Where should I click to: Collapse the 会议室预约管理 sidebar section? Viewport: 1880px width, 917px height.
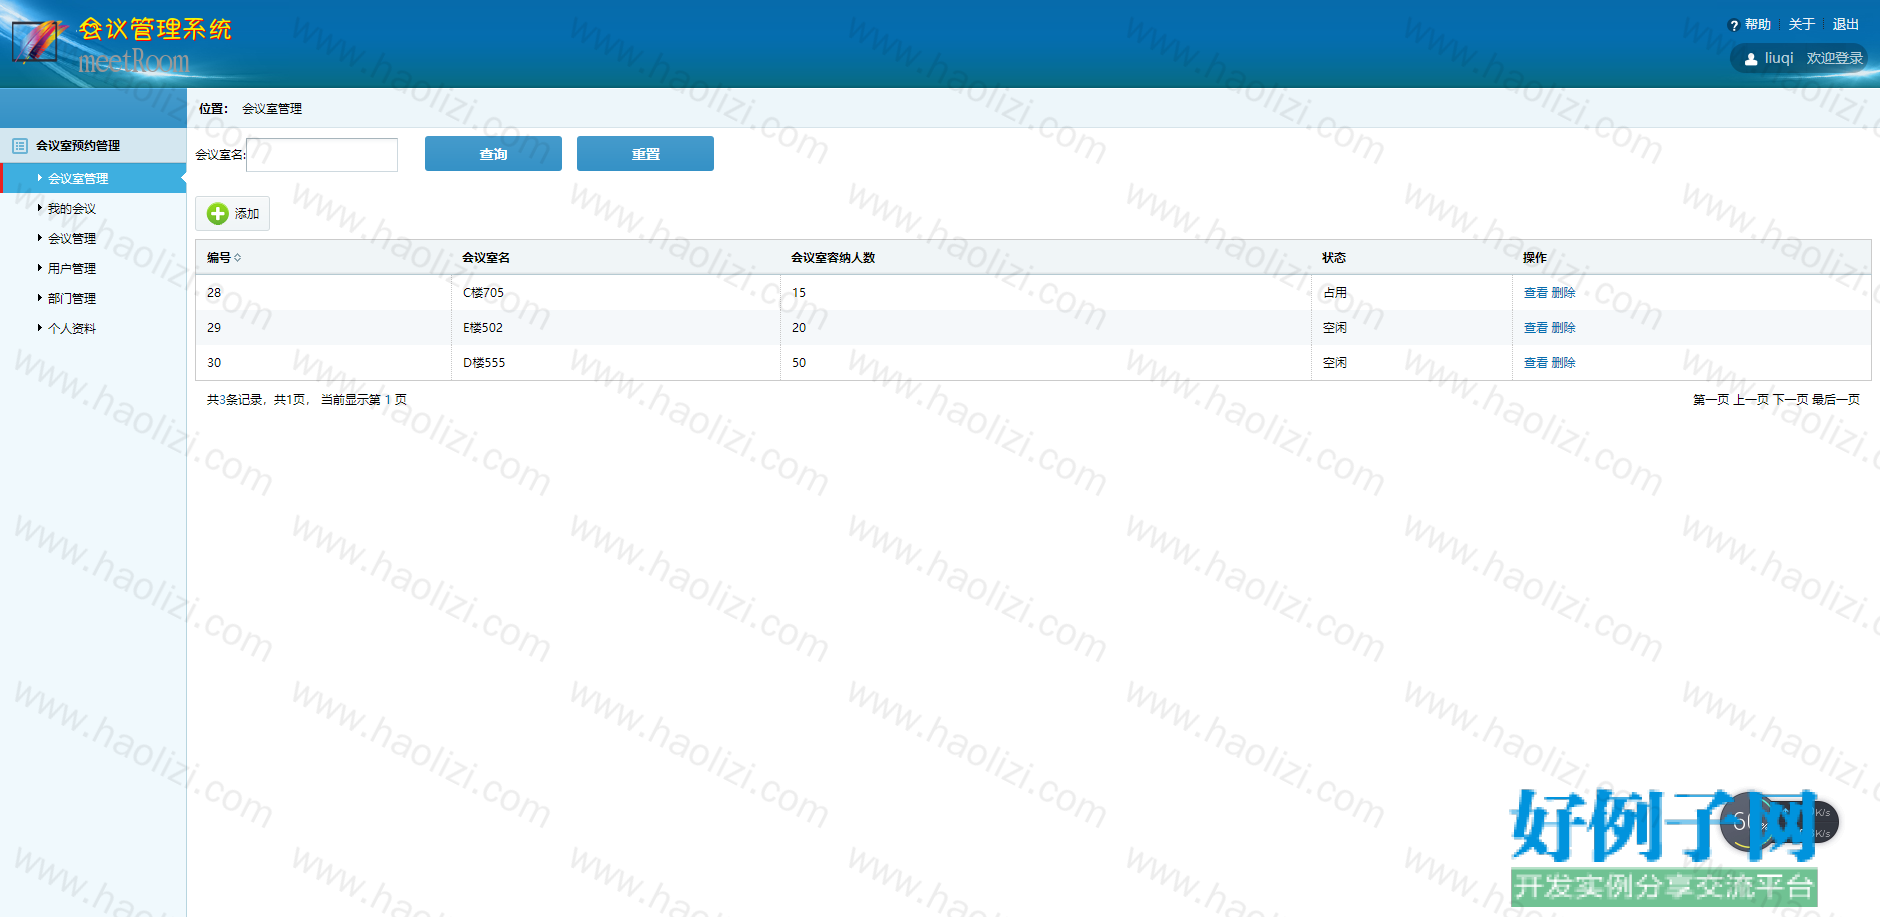point(93,146)
